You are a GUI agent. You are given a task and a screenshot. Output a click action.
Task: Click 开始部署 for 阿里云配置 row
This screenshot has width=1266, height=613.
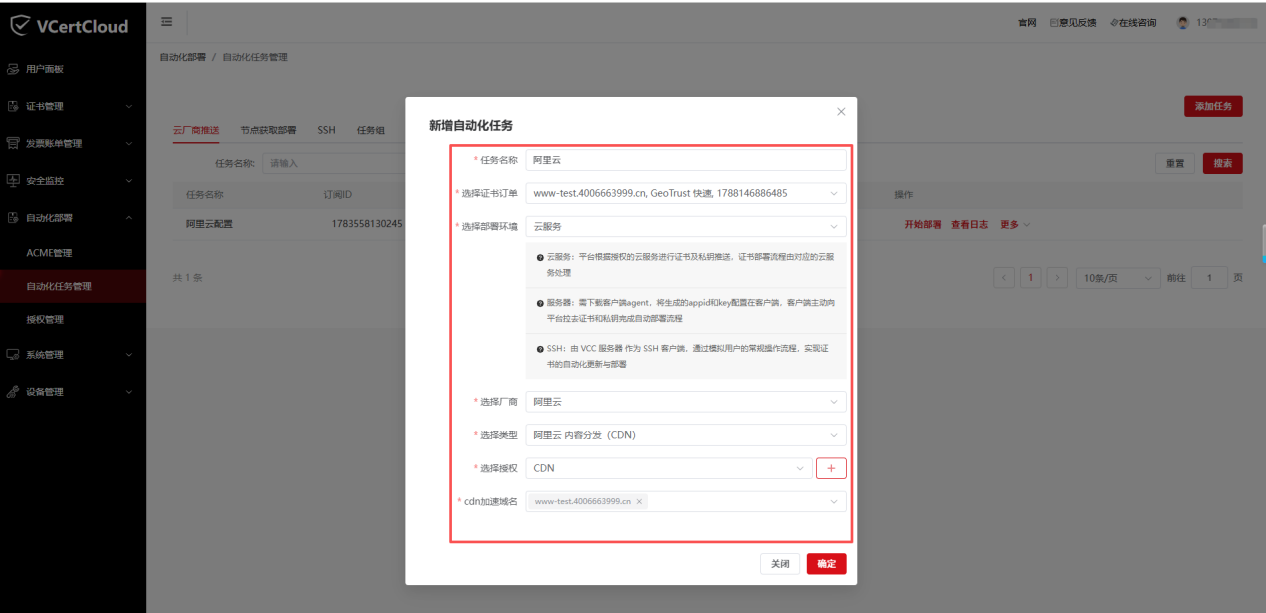(923, 224)
